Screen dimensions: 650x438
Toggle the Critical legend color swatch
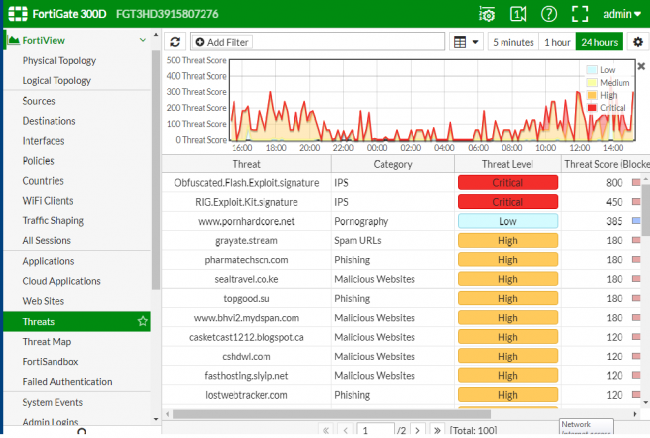click(x=592, y=108)
